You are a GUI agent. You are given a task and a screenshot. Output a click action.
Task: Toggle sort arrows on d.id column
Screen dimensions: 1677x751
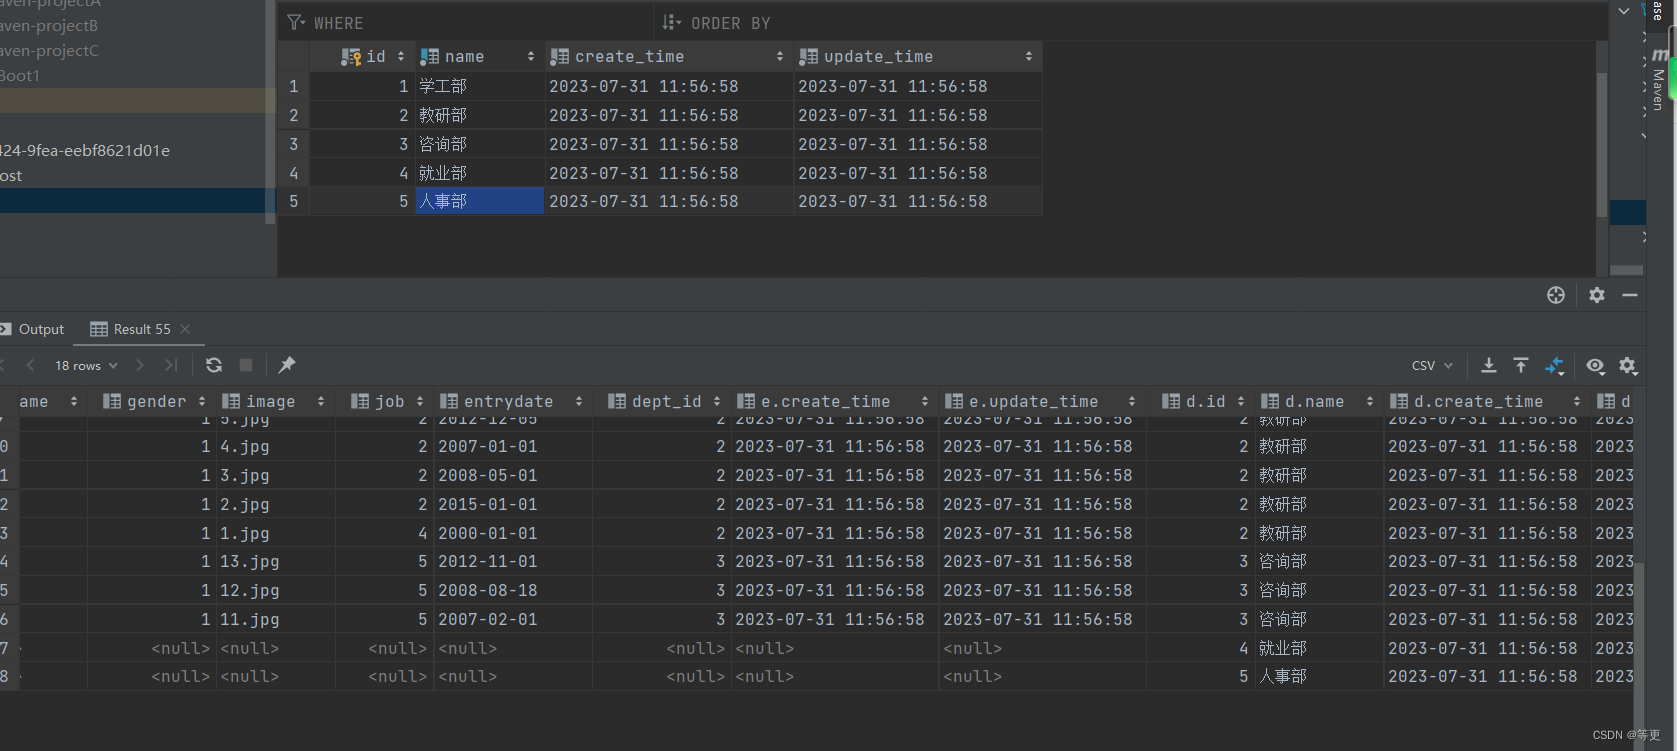click(x=1241, y=401)
